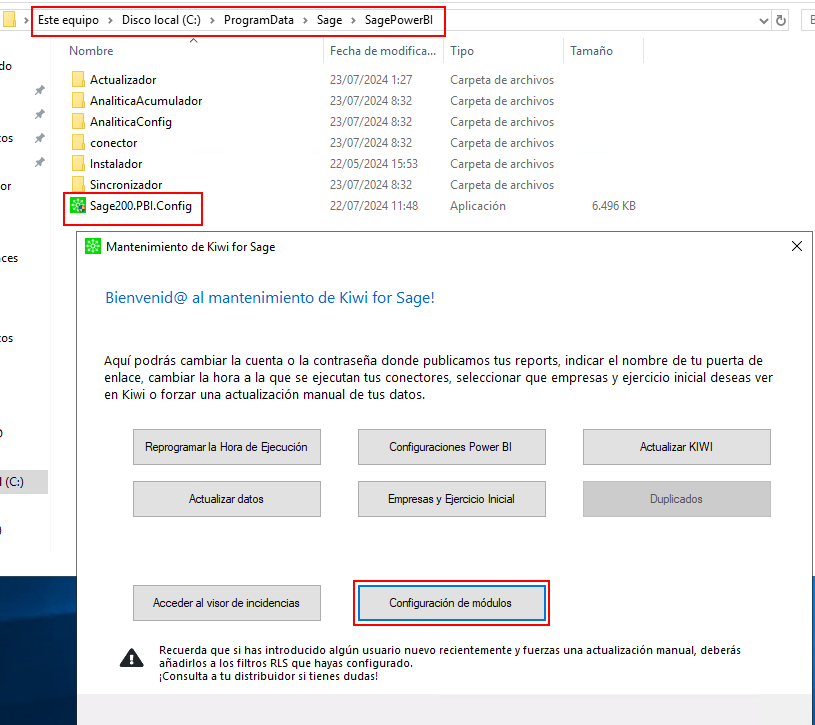Click the AnaliticaAcumulador folder name
The height and width of the screenshot is (725, 815).
click(146, 100)
